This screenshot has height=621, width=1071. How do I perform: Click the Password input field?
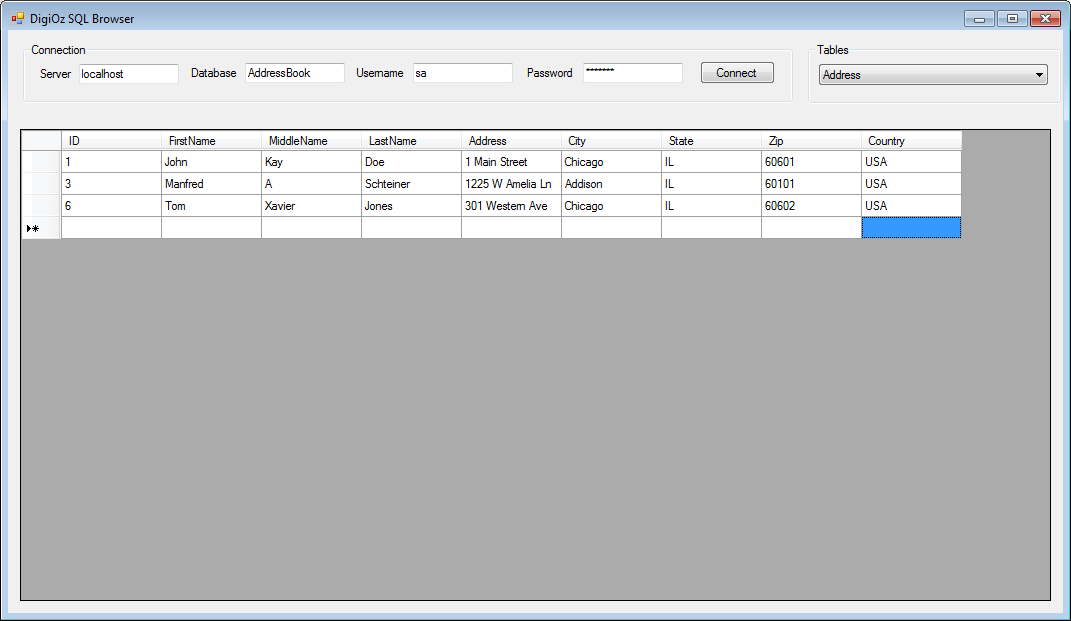pyautogui.click(x=632, y=73)
